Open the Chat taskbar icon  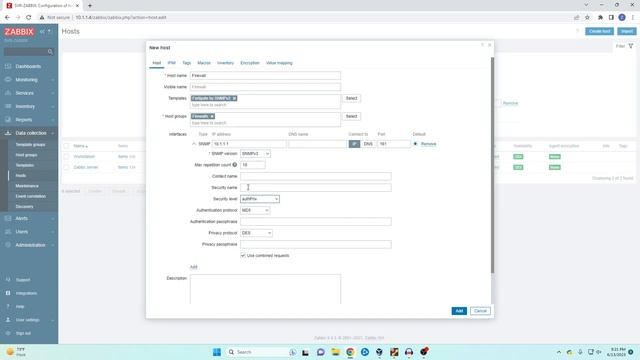[x=321, y=352]
